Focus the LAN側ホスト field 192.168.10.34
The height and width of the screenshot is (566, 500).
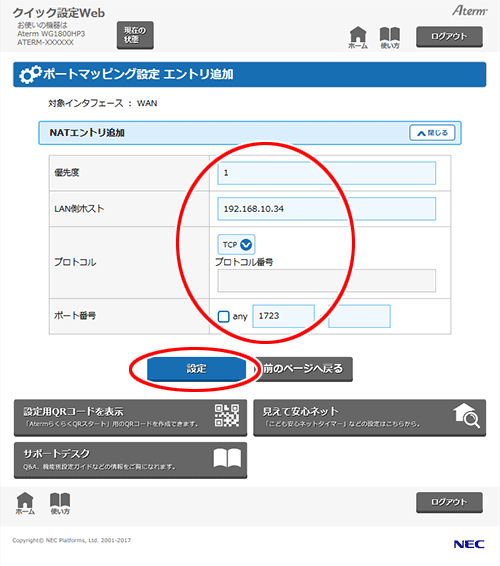[326, 209]
